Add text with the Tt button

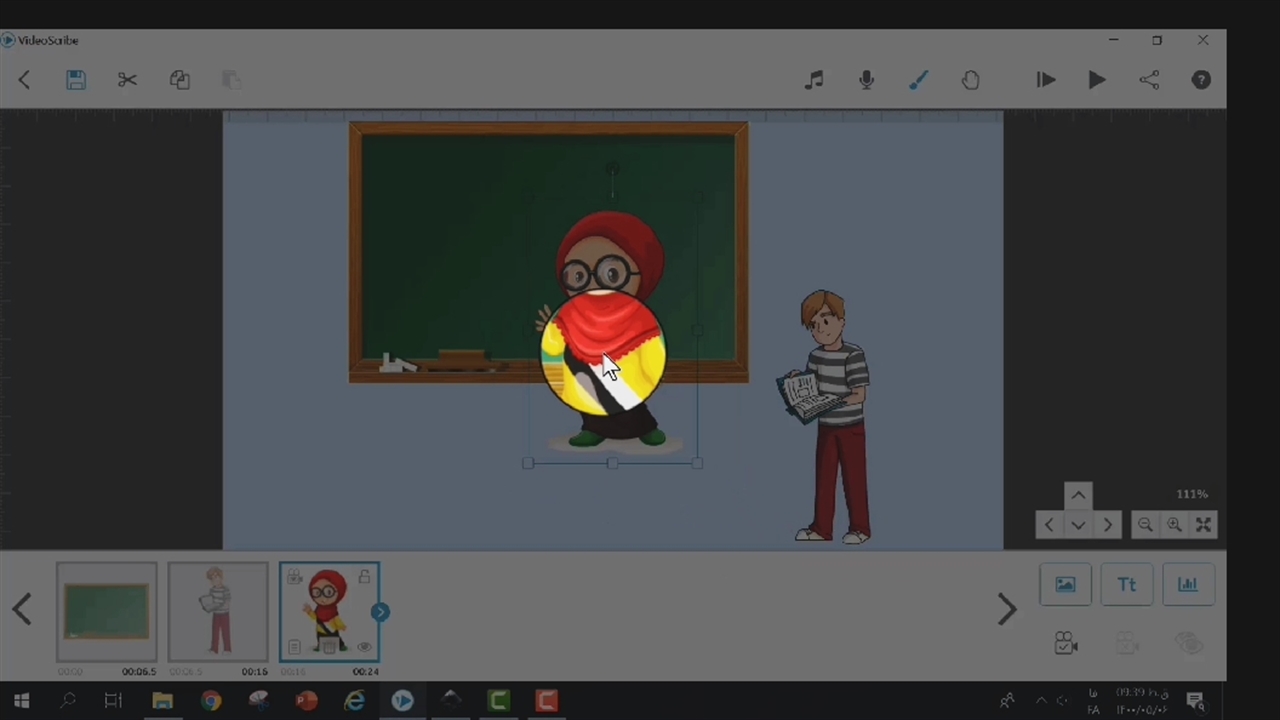[x=1126, y=585]
